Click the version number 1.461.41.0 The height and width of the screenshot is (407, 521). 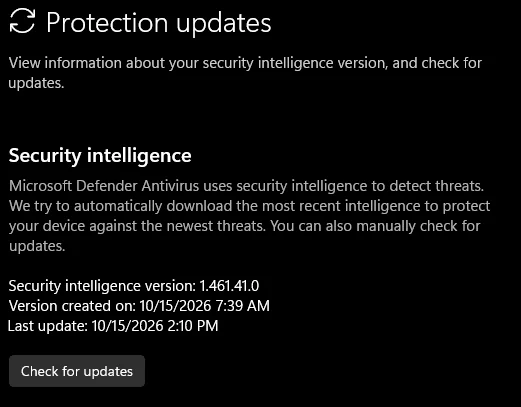[229, 286]
